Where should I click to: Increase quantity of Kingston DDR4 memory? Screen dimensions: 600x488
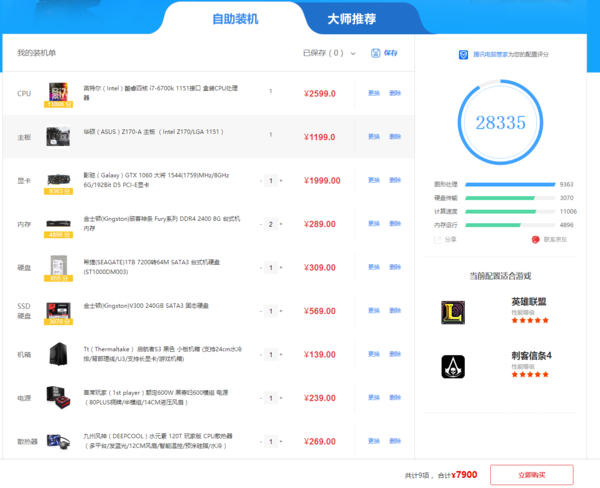point(281,224)
